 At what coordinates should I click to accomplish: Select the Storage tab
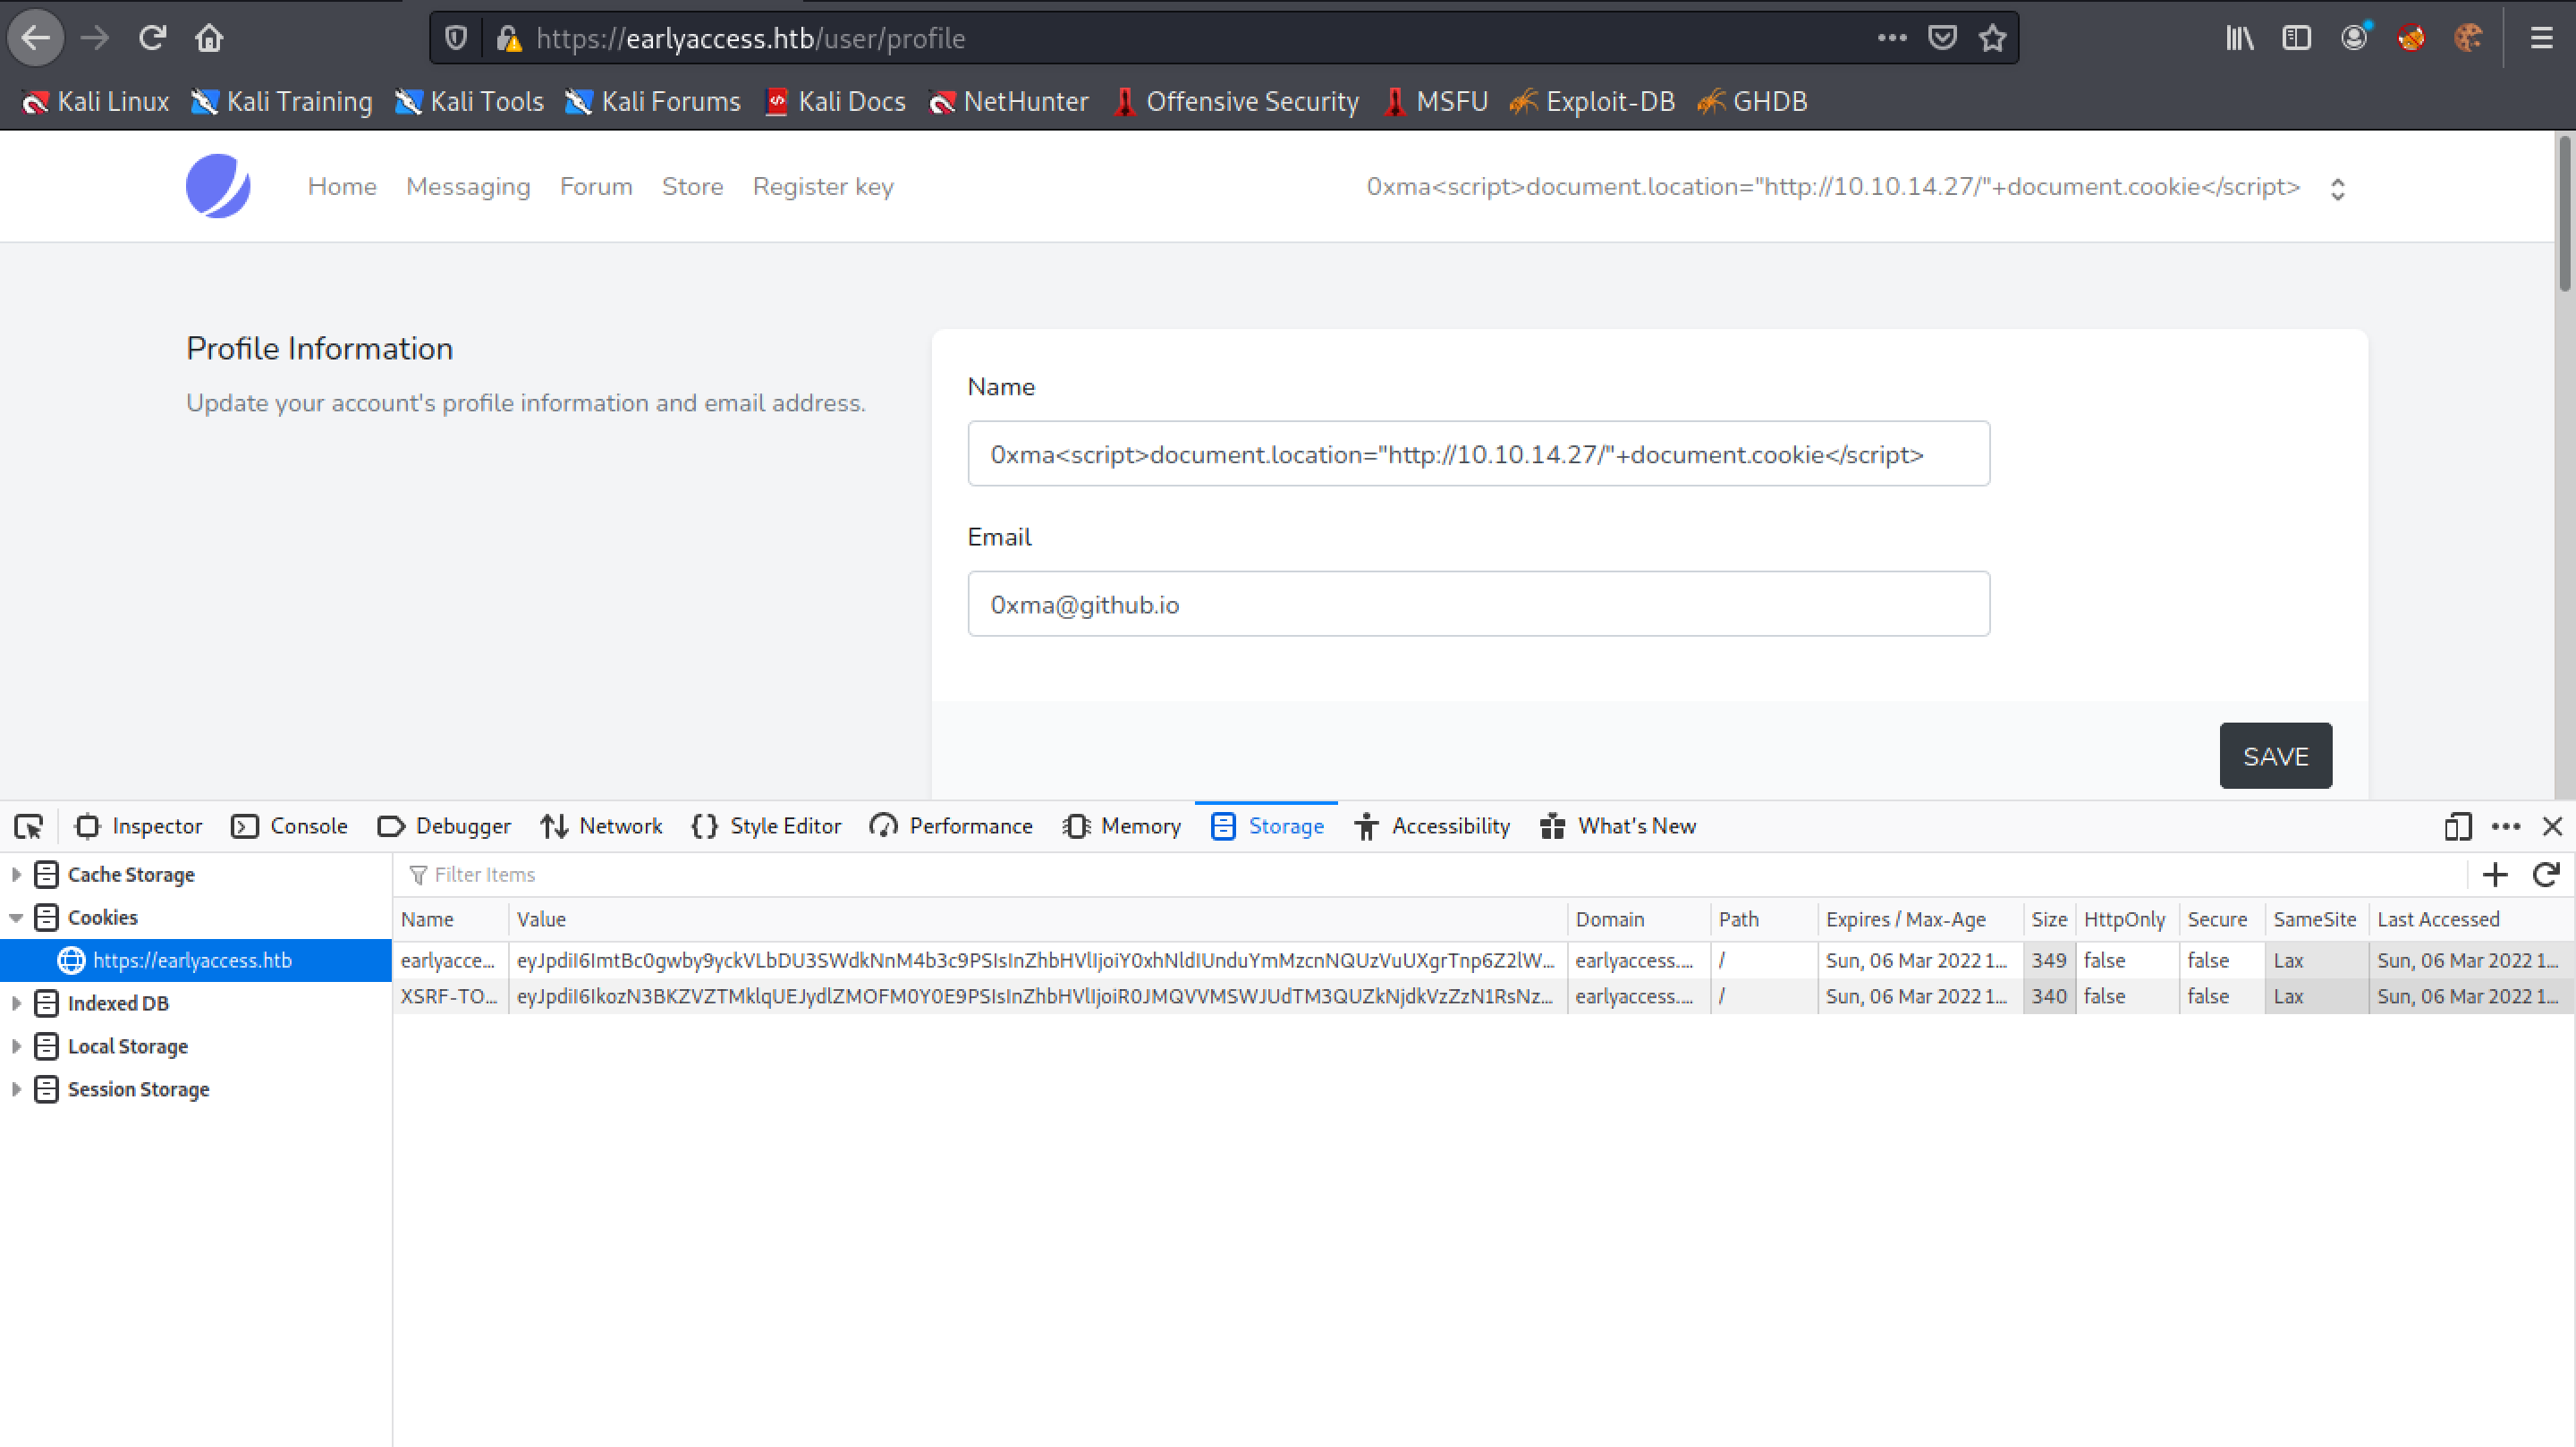[1267, 826]
